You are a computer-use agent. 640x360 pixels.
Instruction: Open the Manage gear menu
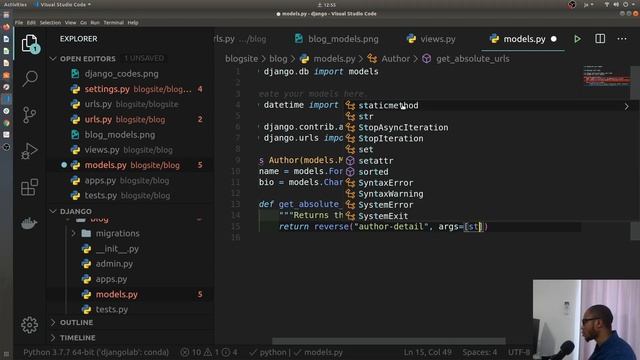tap(29, 325)
